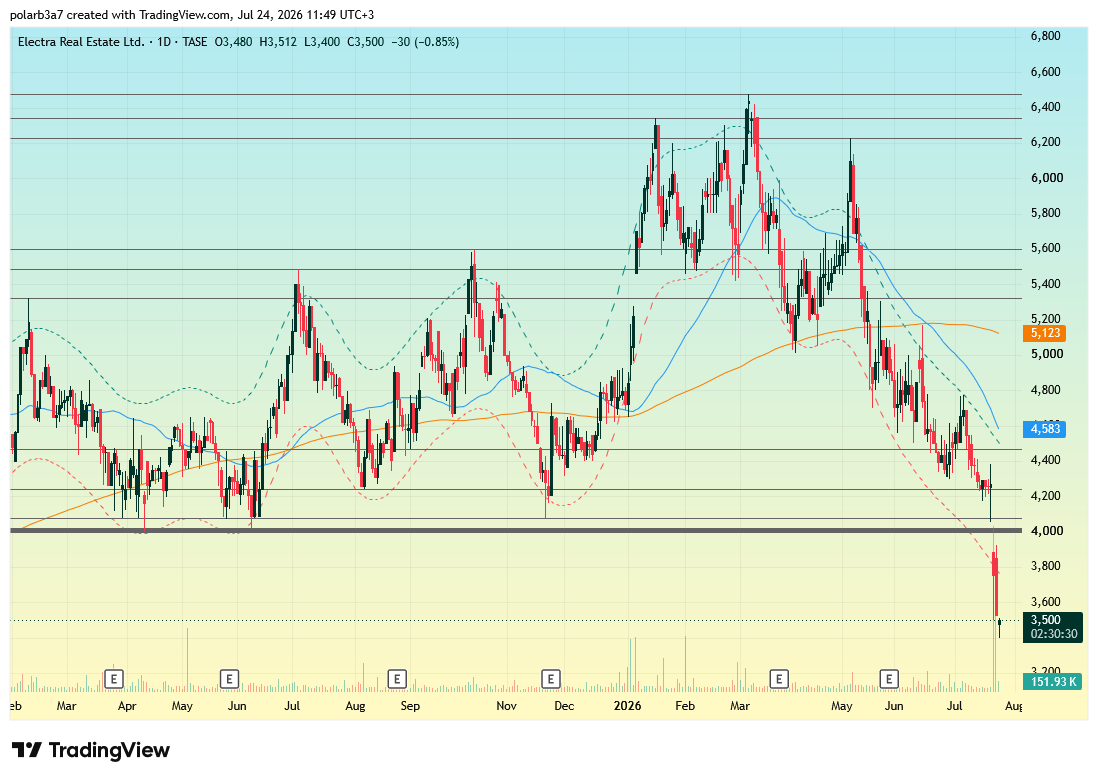The image size is (1098, 780).
Task: Click the Nov label on time axis
Action: pos(506,706)
